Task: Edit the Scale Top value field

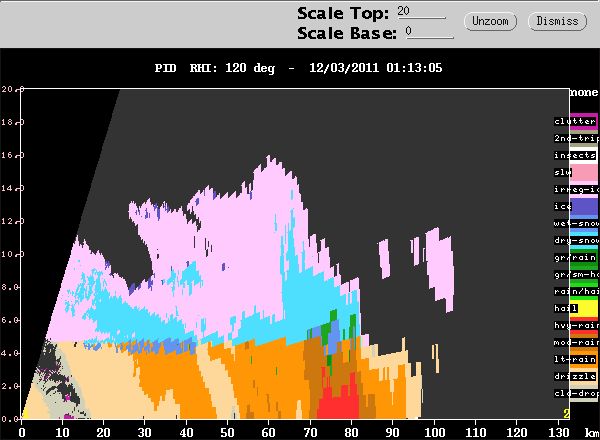Action: [421, 11]
